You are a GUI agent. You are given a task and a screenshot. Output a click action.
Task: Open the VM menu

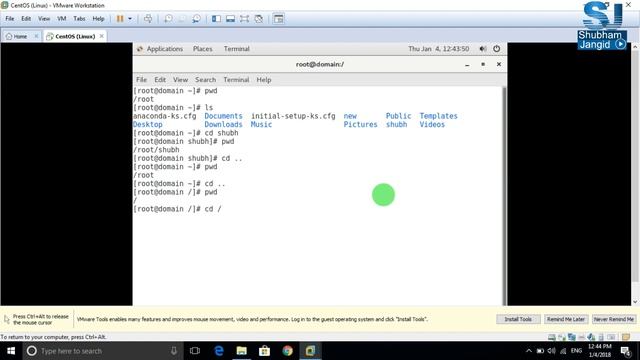tap(62, 19)
